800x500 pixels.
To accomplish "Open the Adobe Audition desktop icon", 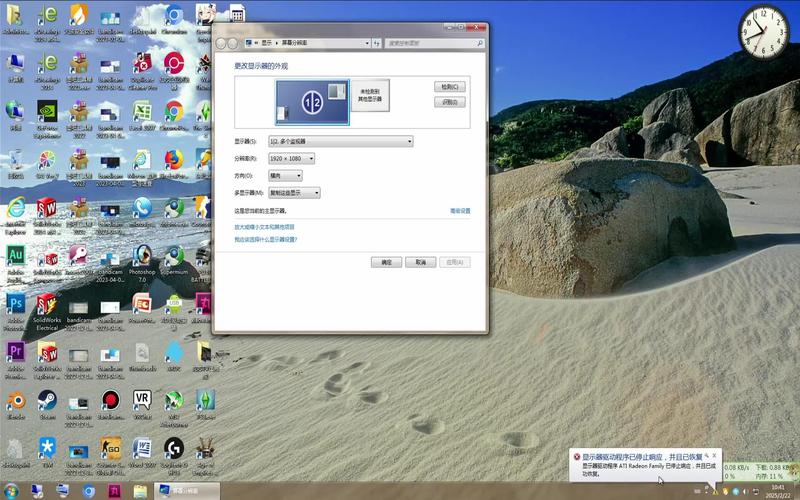I will [16, 255].
